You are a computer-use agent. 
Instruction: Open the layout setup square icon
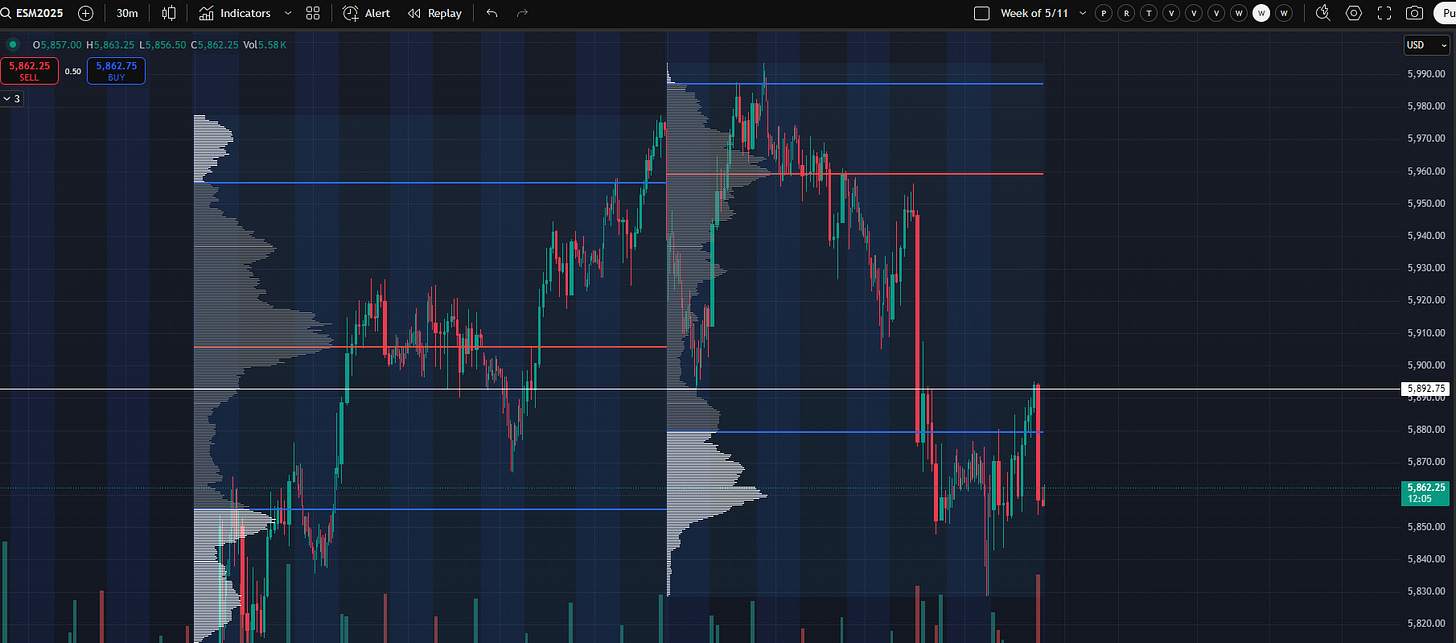(981, 13)
